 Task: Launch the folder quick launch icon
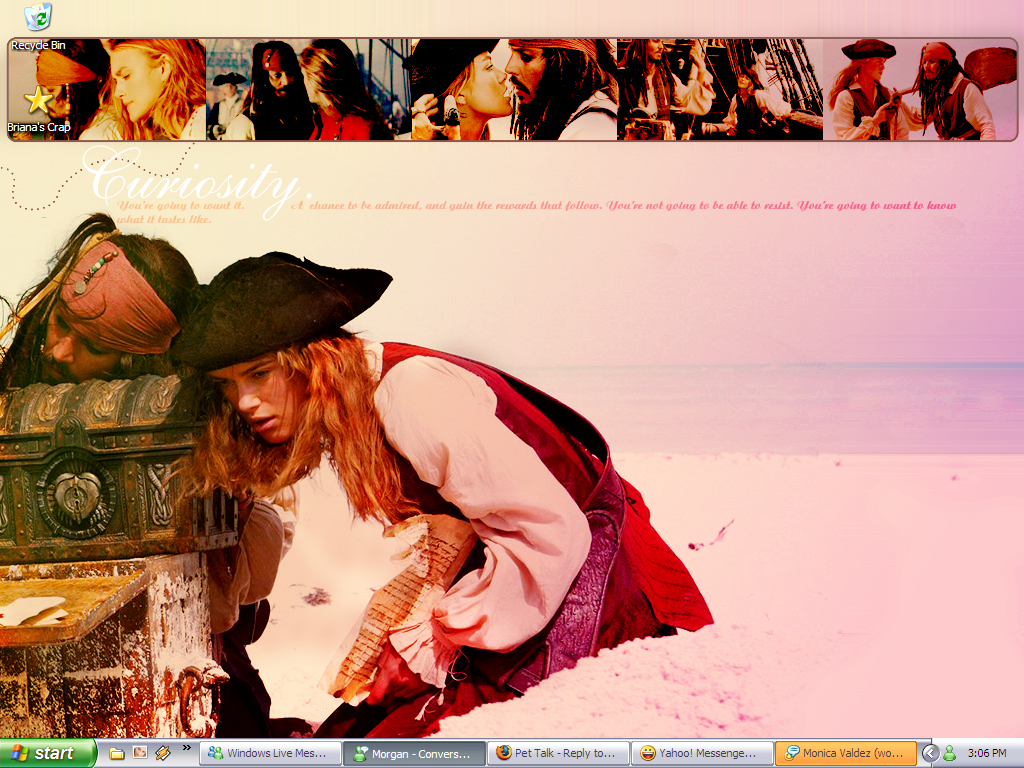(x=116, y=753)
